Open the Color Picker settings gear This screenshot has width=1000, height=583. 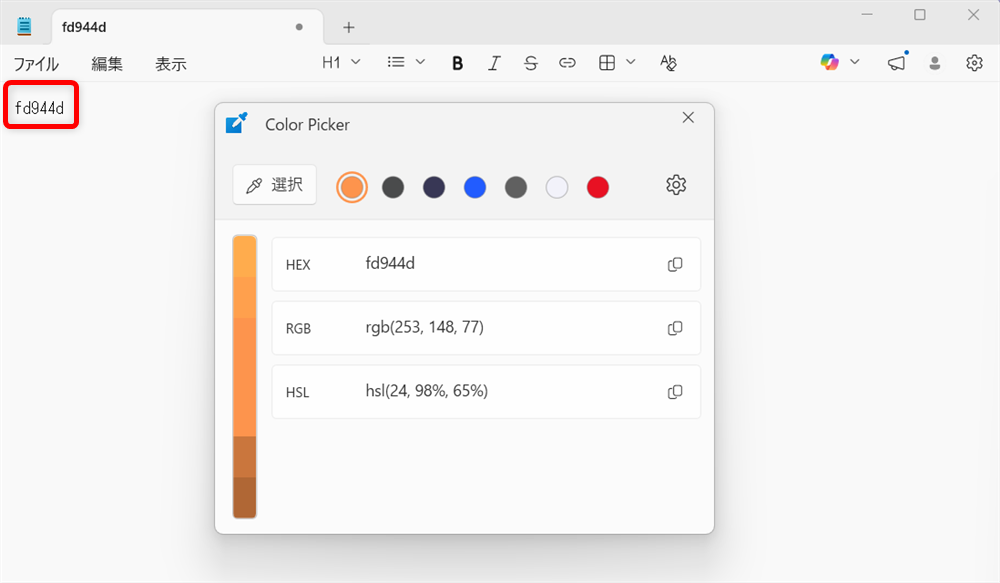point(676,185)
